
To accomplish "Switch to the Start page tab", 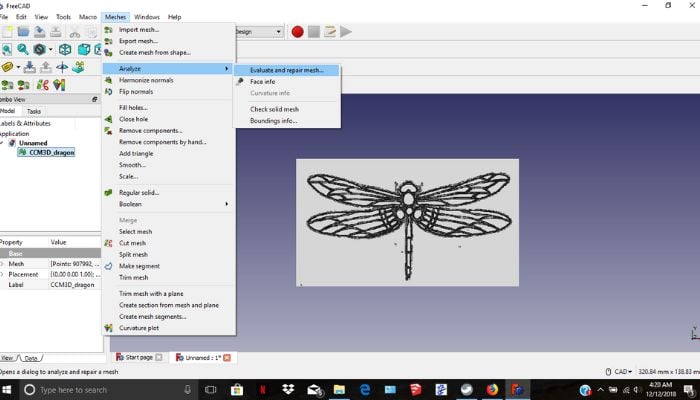I will click(x=137, y=357).
